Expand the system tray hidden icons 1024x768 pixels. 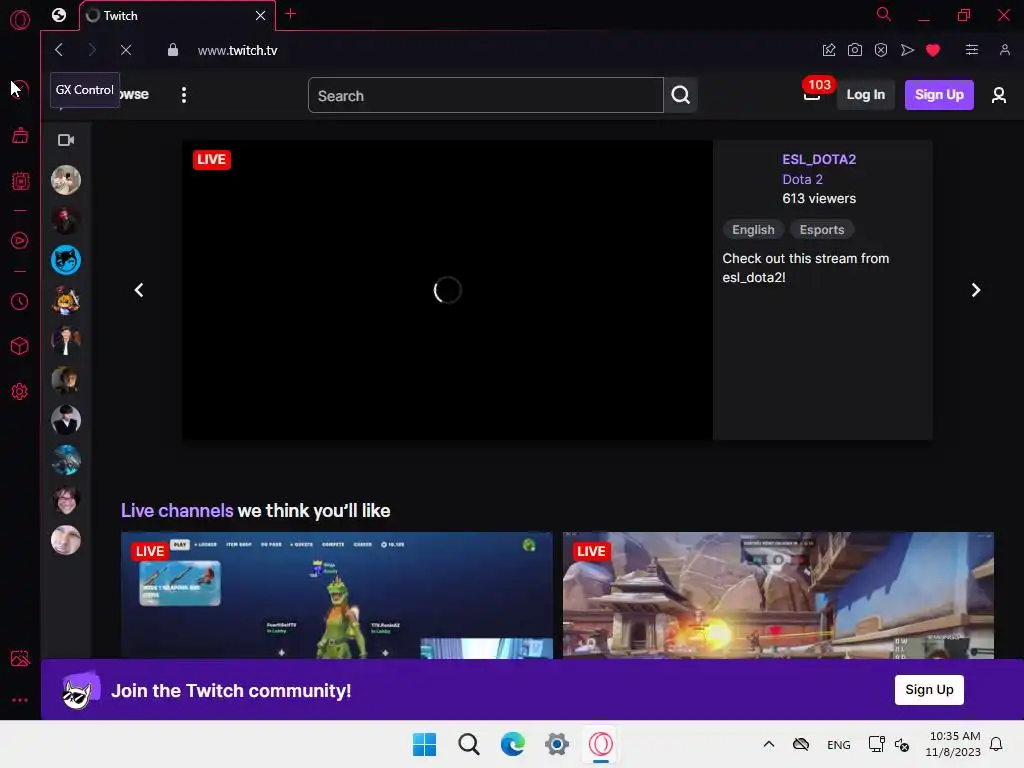pyautogui.click(x=769, y=744)
